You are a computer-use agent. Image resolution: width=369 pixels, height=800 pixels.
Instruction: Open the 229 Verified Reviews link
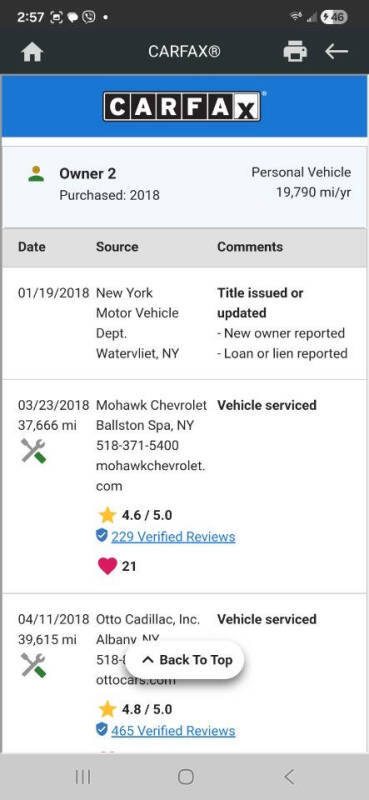click(x=173, y=537)
